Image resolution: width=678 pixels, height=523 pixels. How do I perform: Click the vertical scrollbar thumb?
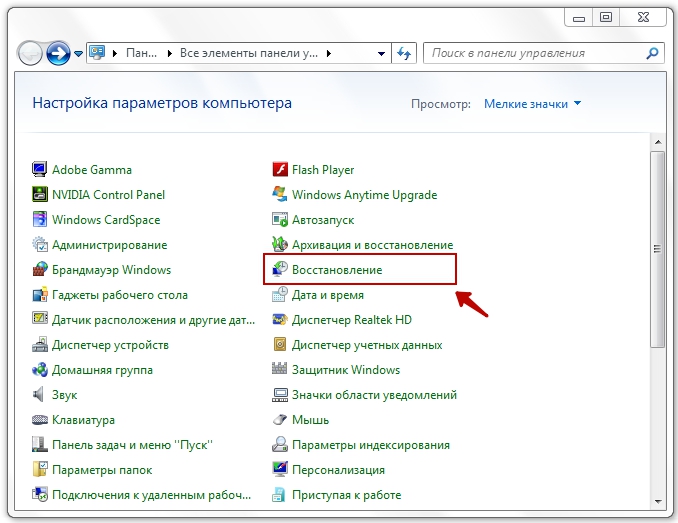point(658,249)
